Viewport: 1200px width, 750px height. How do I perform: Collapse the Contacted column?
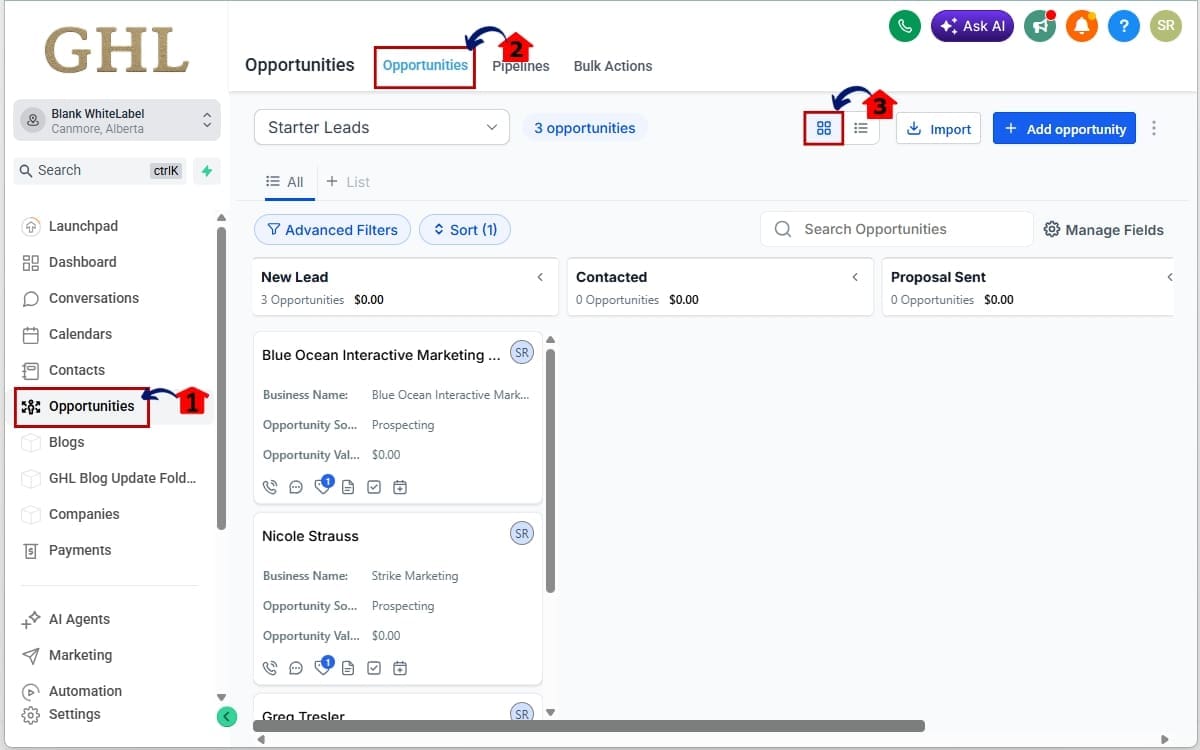(x=855, y=277)
